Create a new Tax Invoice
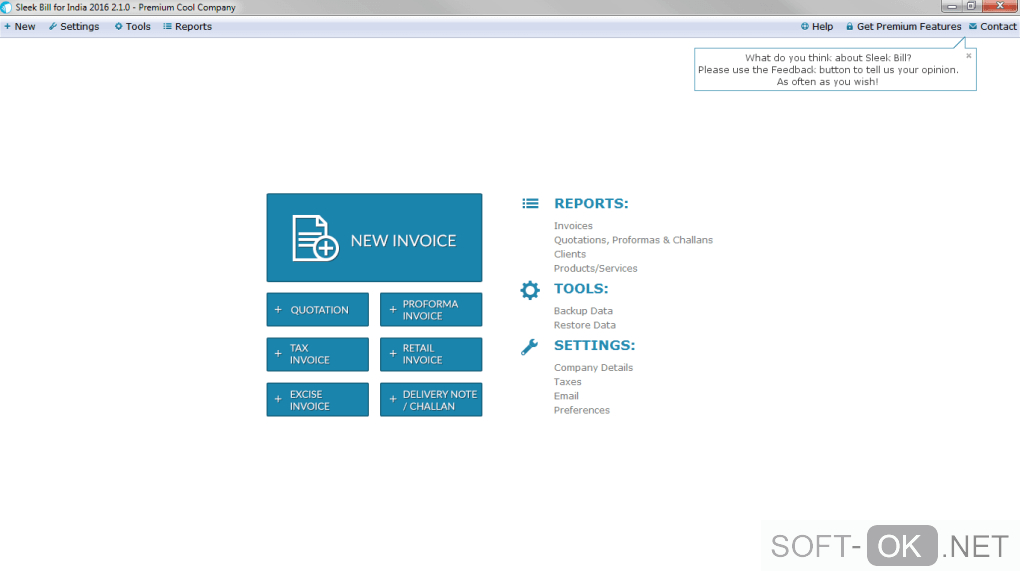The height and width of the screenshot is (571, 1020). (317, 354)
